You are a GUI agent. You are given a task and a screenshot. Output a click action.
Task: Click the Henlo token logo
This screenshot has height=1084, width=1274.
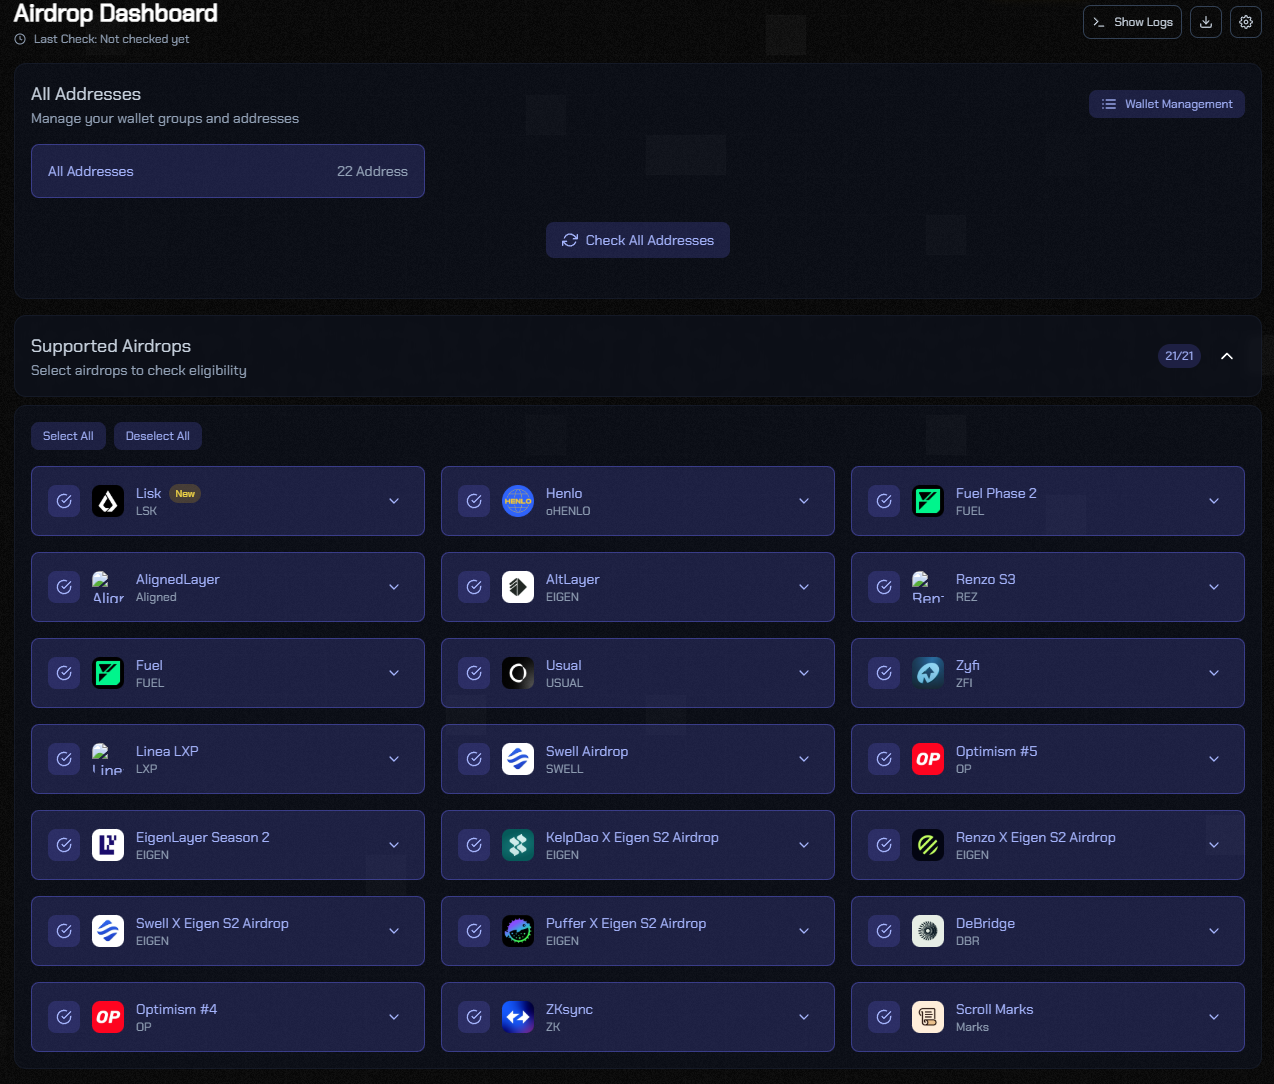pos(518,501)
